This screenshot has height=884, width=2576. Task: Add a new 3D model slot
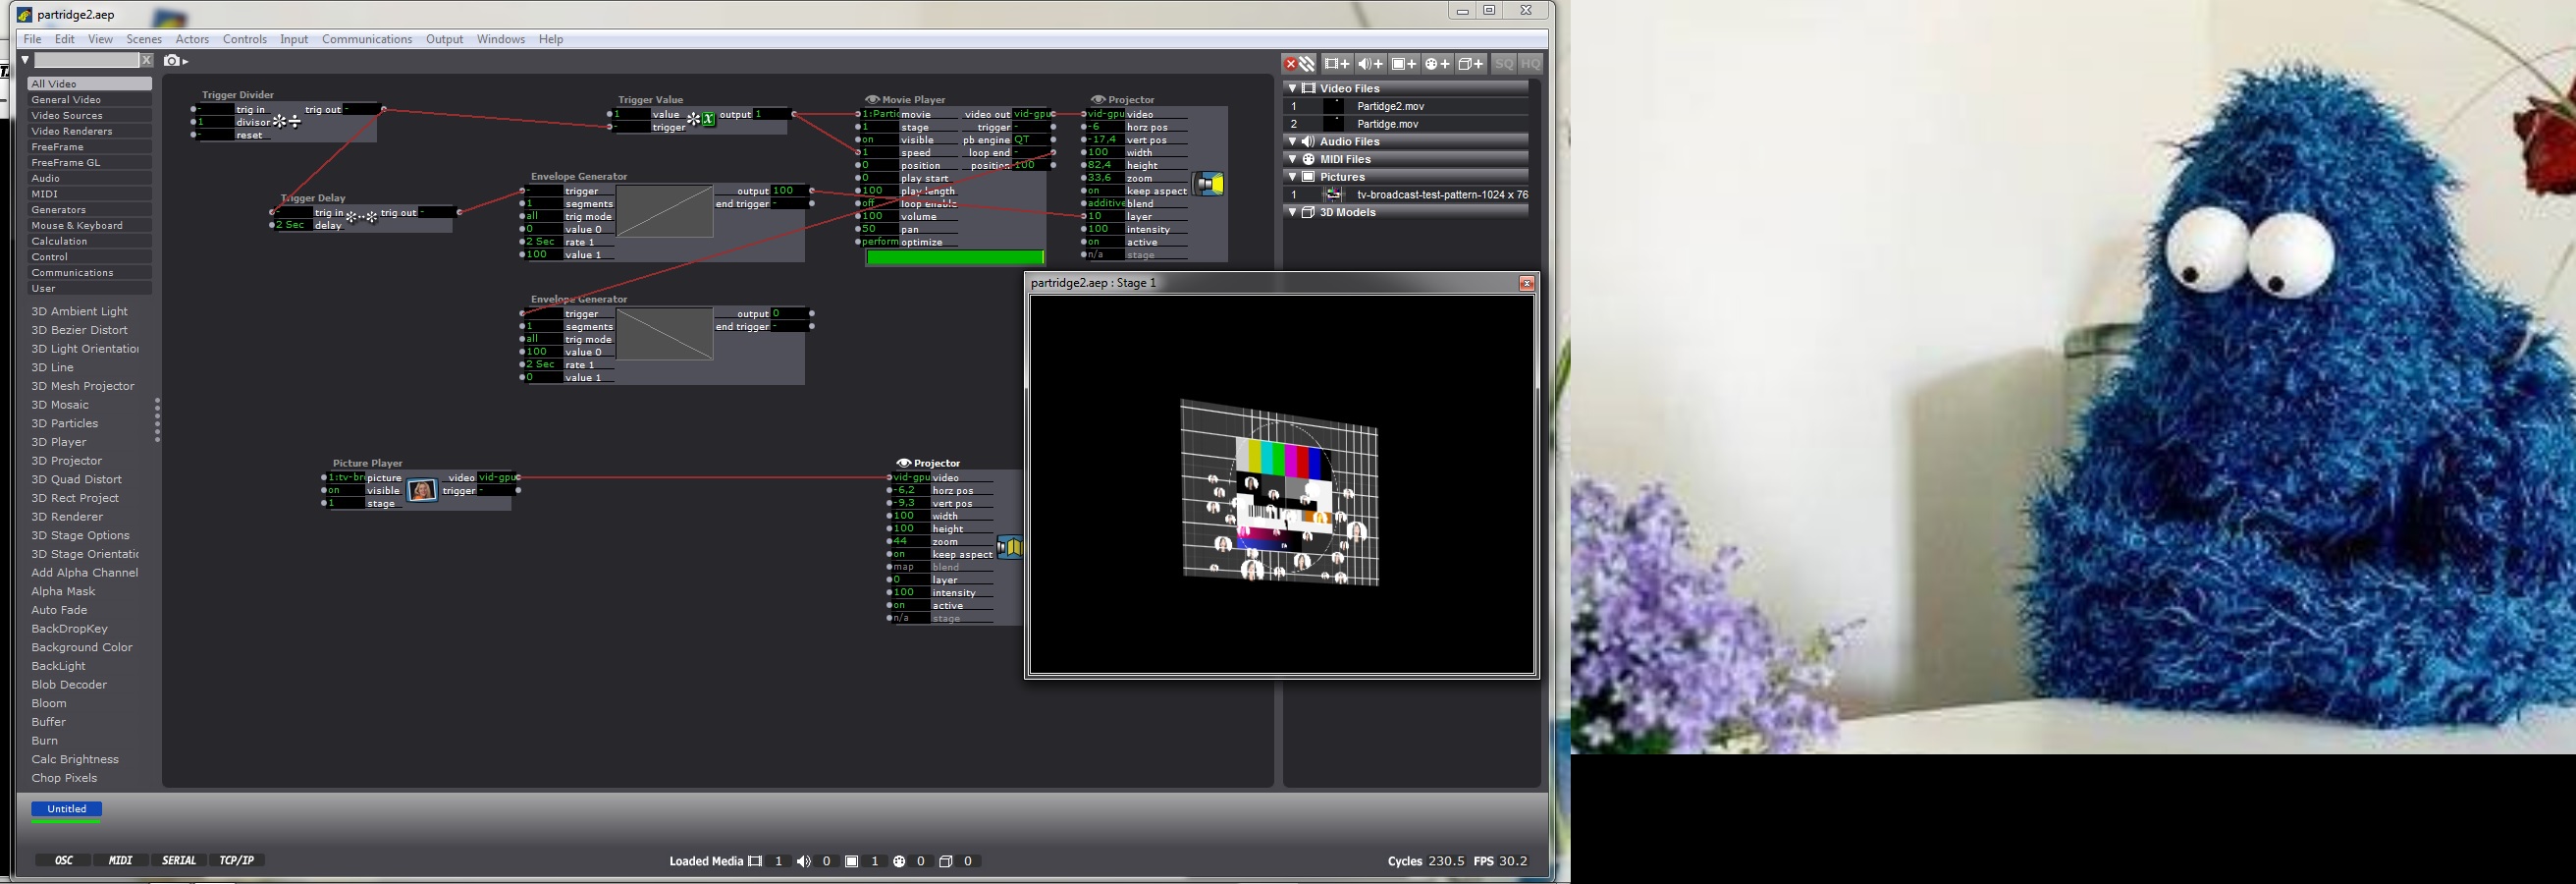point(1471,64)
